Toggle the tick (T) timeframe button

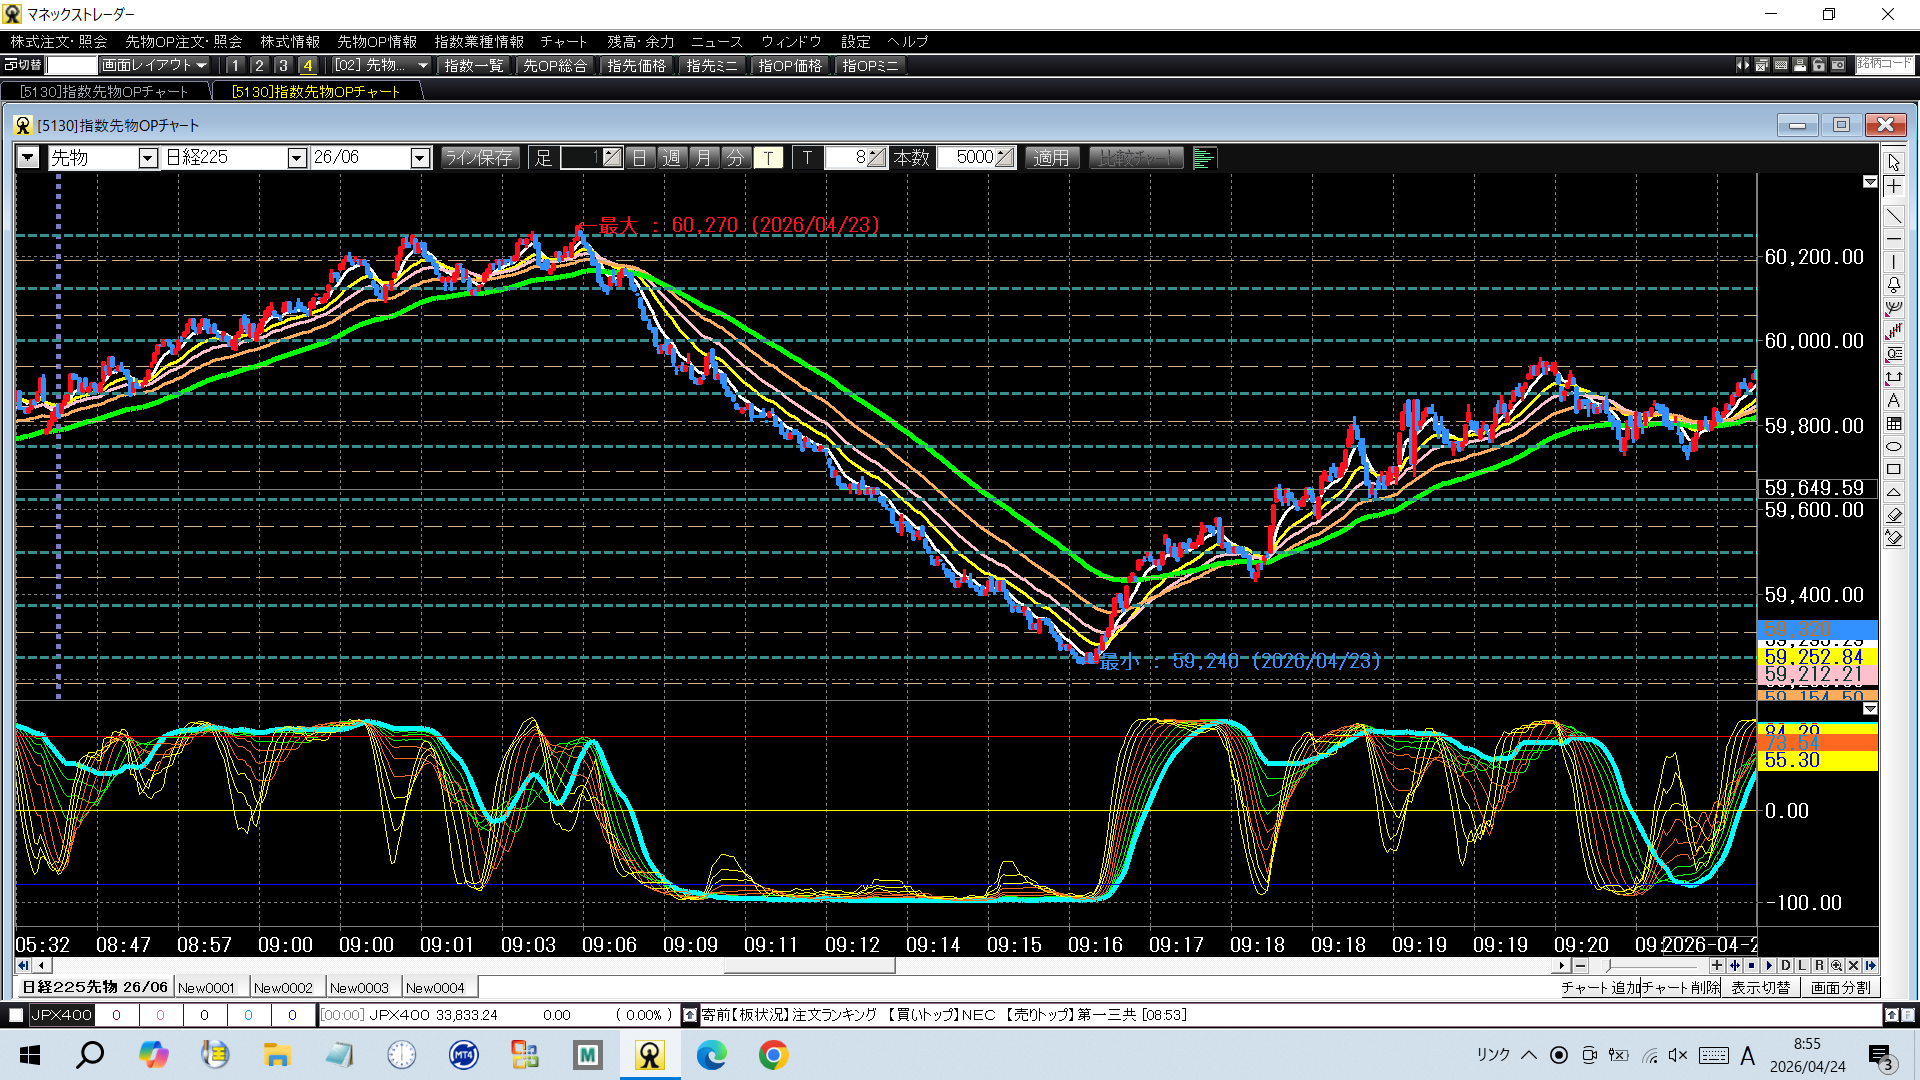[768, 158]
